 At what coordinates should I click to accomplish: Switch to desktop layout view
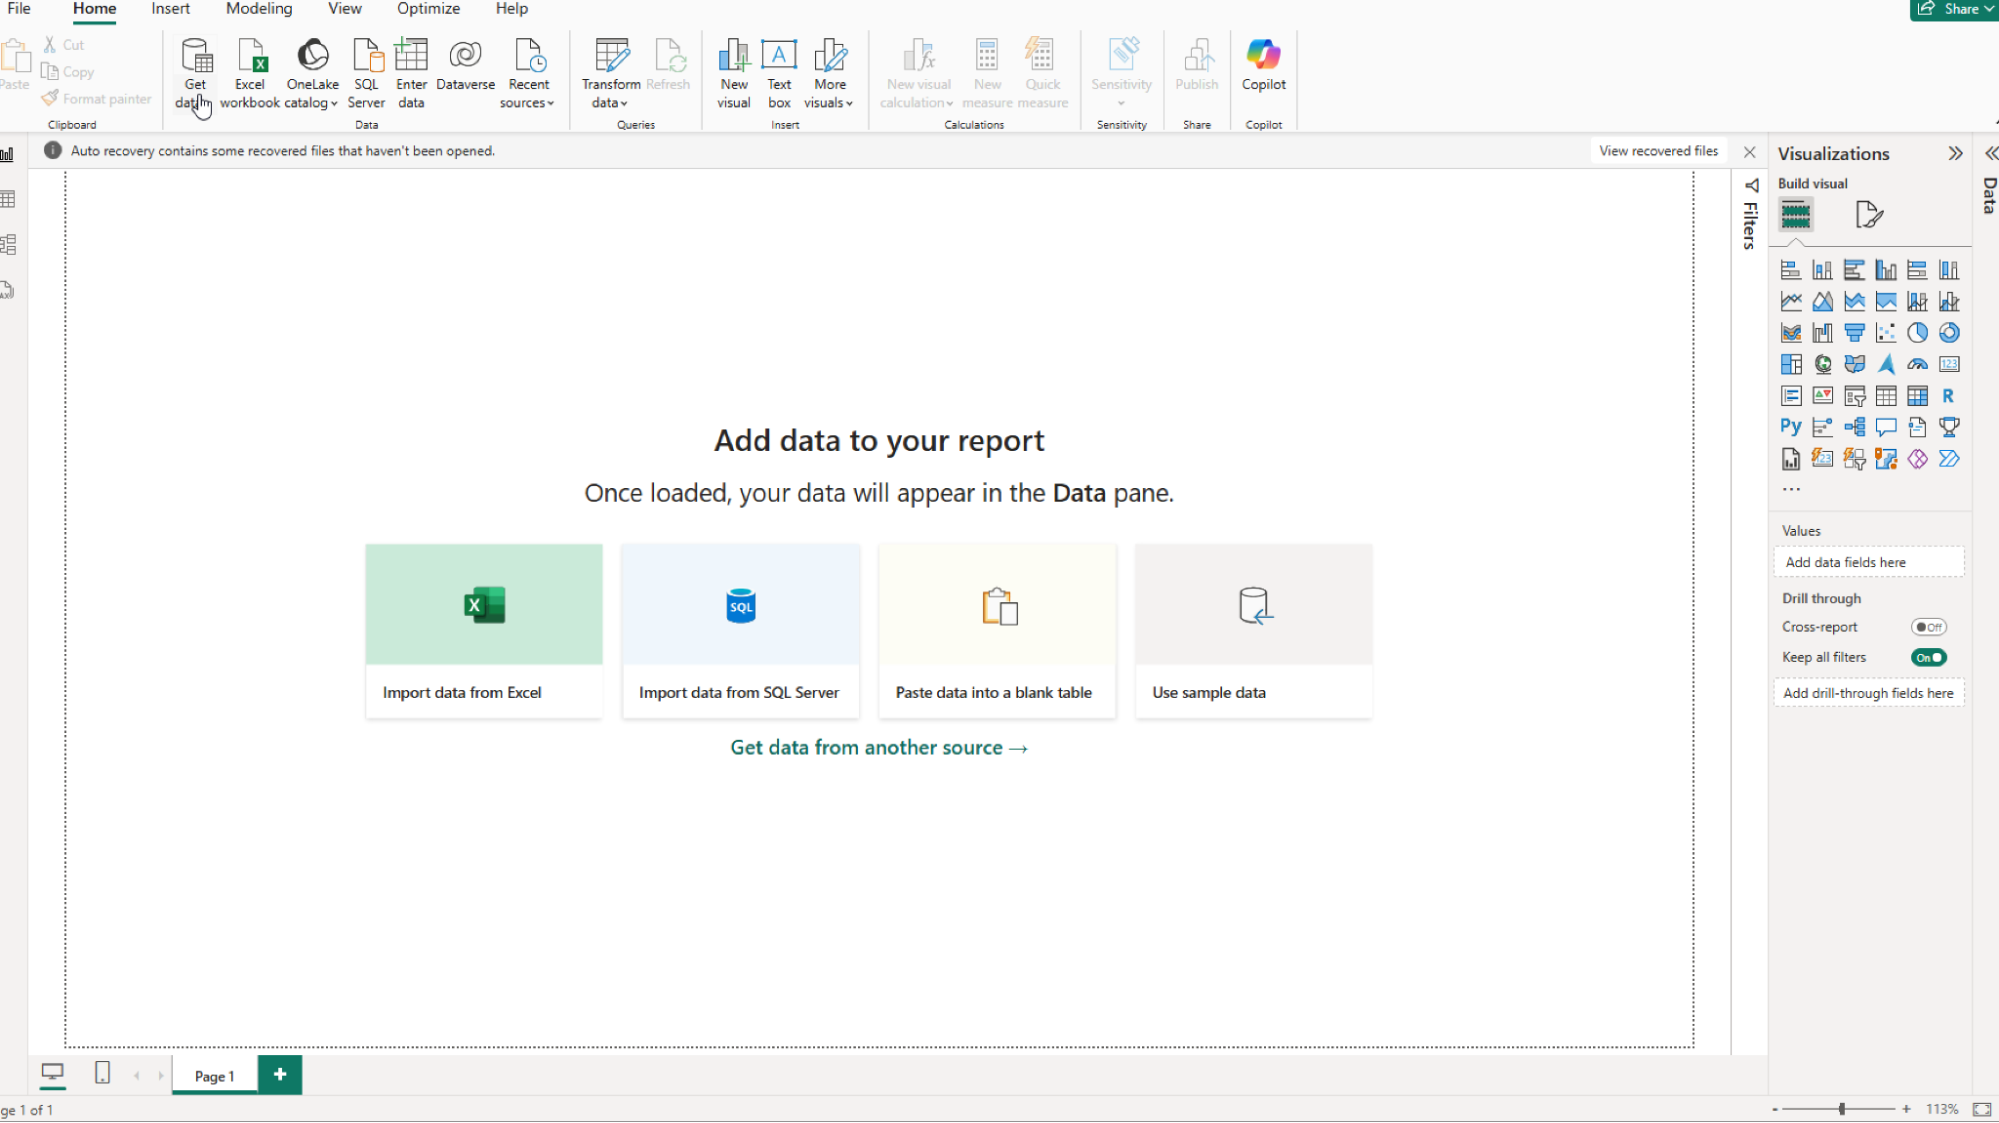click(x=52, y=1073)
